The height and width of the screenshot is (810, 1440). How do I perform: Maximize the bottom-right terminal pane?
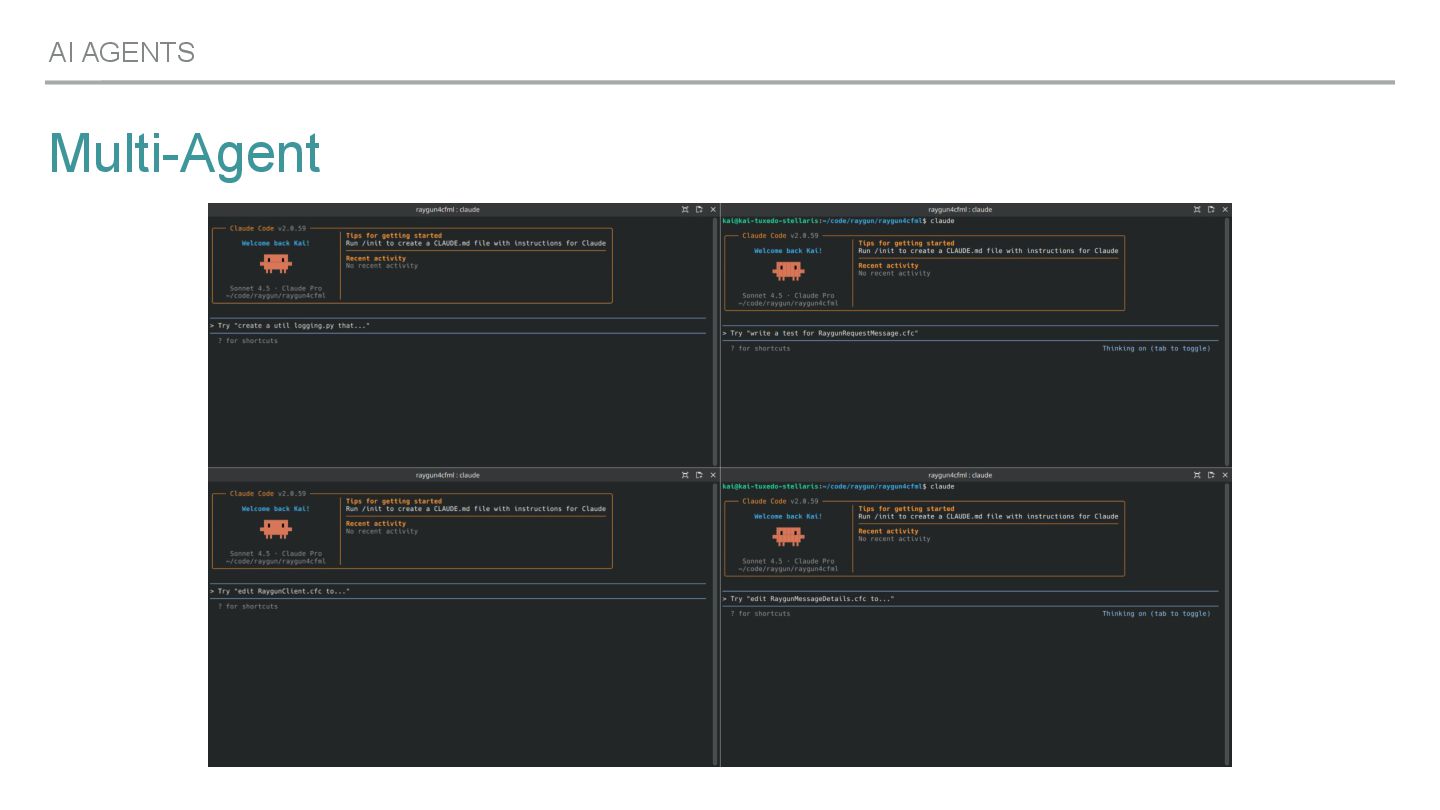(1197, 475)
